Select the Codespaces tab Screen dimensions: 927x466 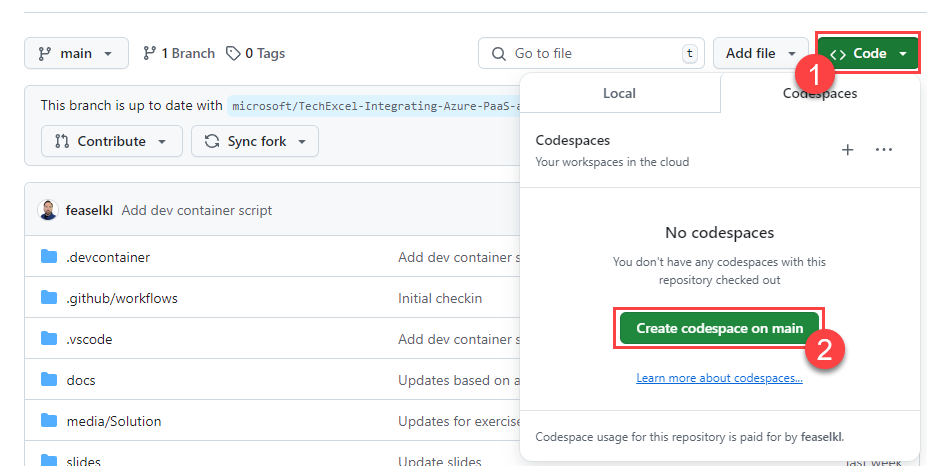pos(819,93)
